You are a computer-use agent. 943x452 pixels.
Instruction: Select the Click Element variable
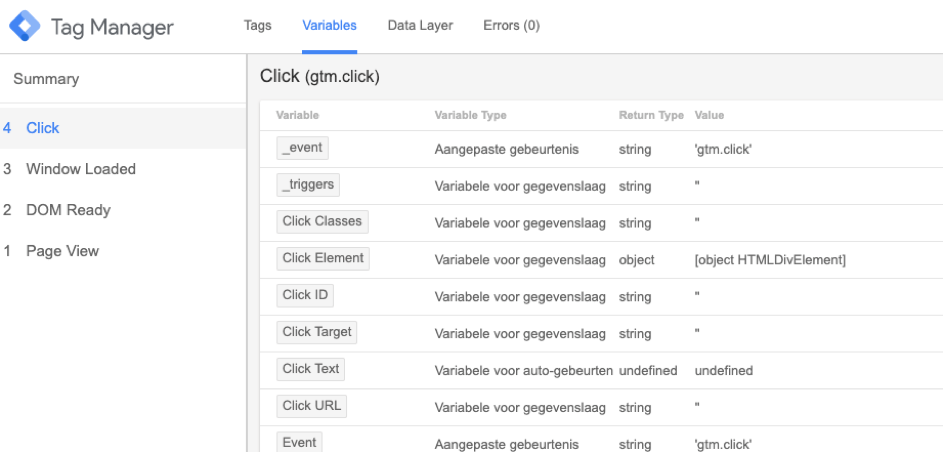tap(323, 258)
